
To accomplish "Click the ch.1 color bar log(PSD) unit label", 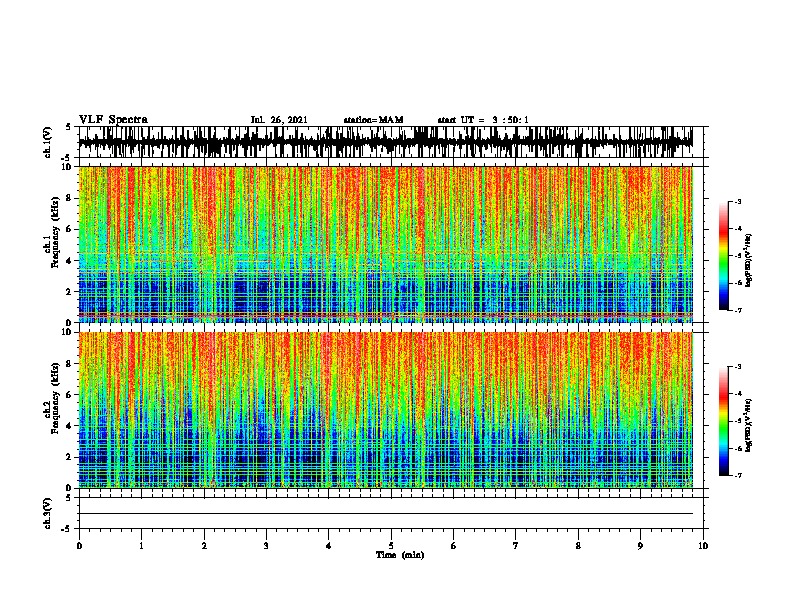I will coord(748,261).
